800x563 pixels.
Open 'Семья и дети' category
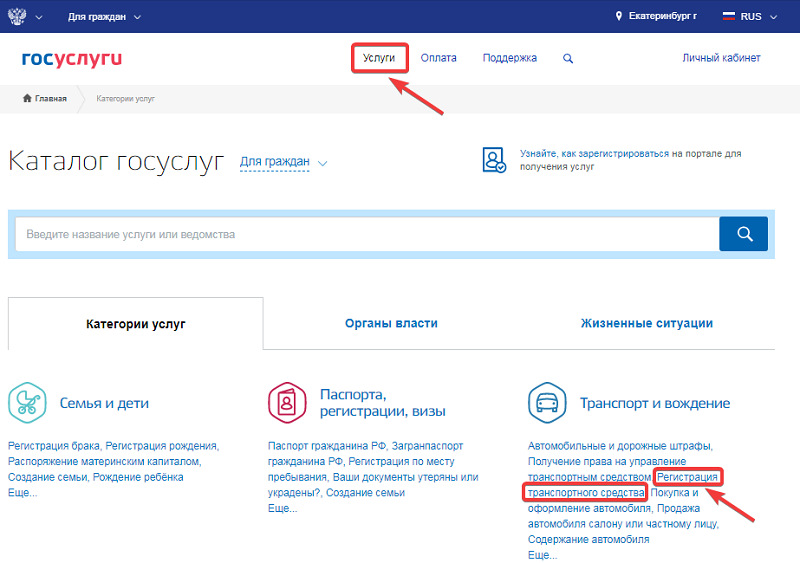pyautogui.click(x=104, y=403)
